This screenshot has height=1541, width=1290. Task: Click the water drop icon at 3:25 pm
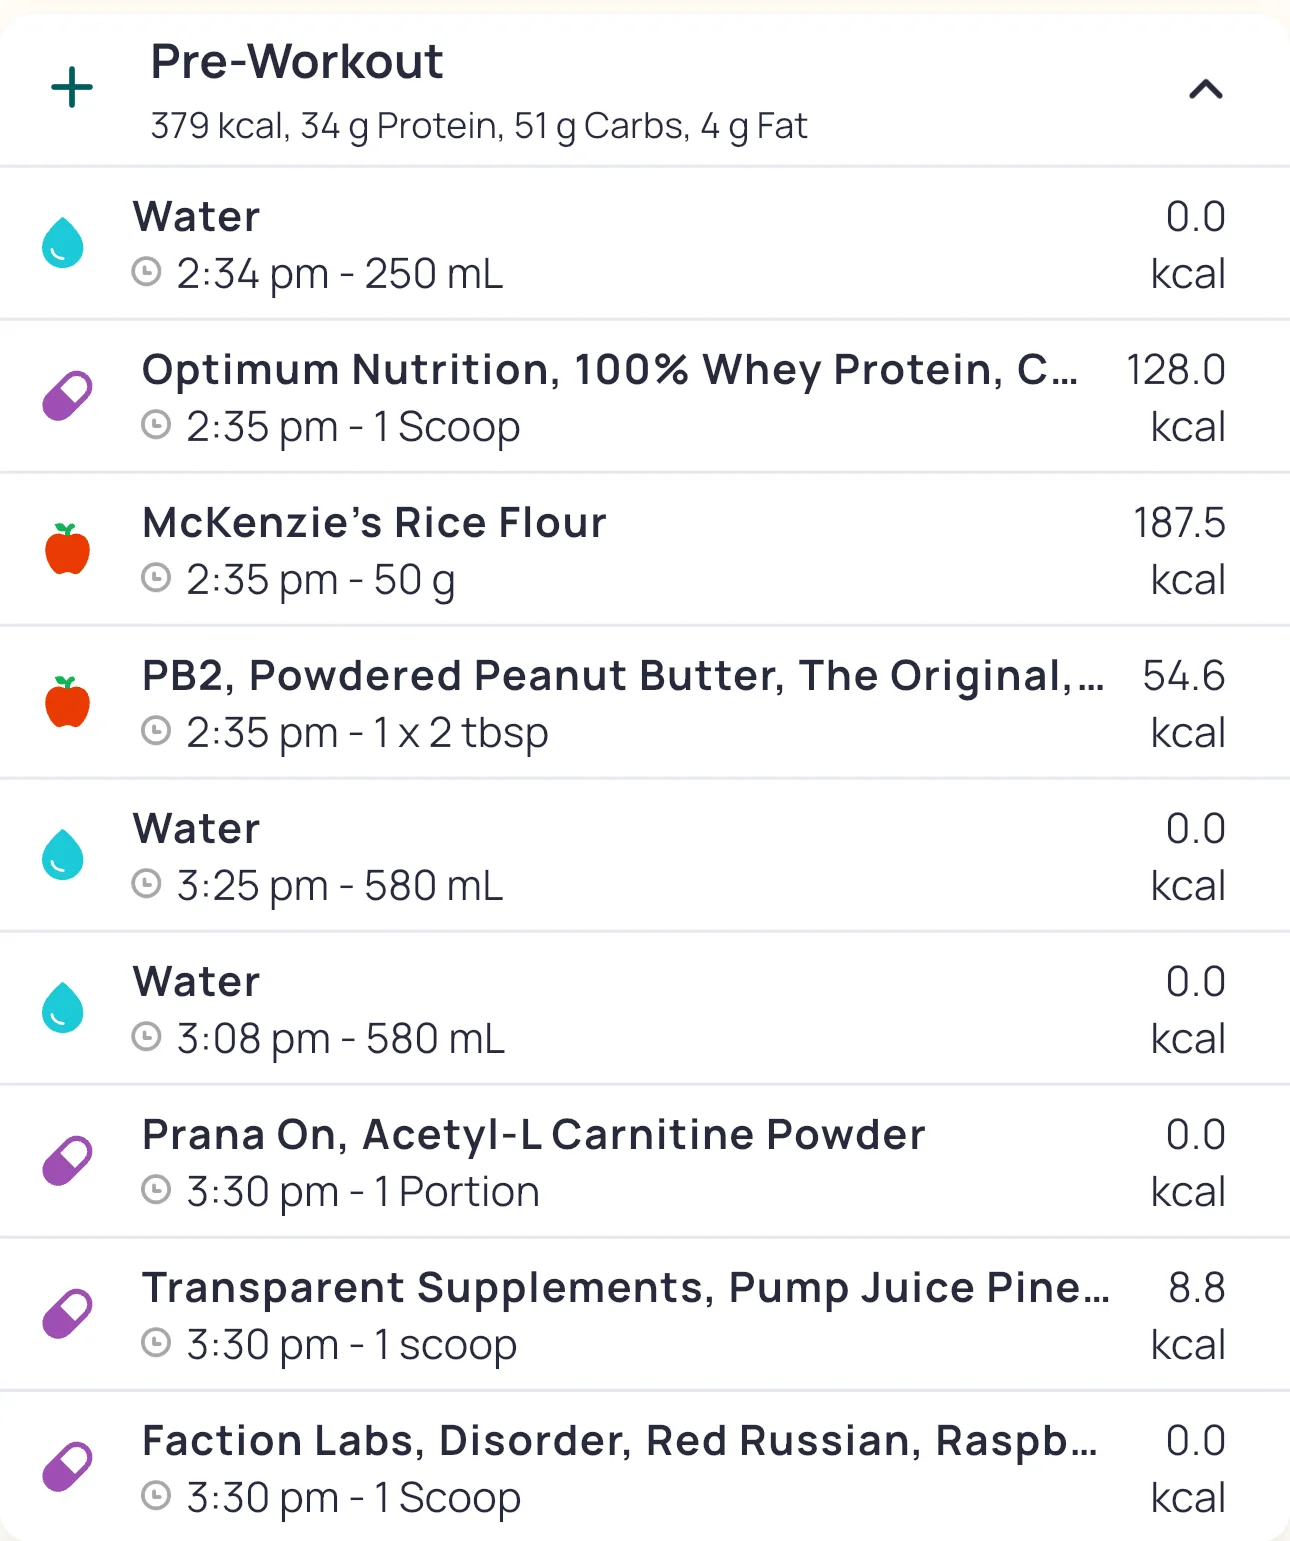tap(63, 855)
